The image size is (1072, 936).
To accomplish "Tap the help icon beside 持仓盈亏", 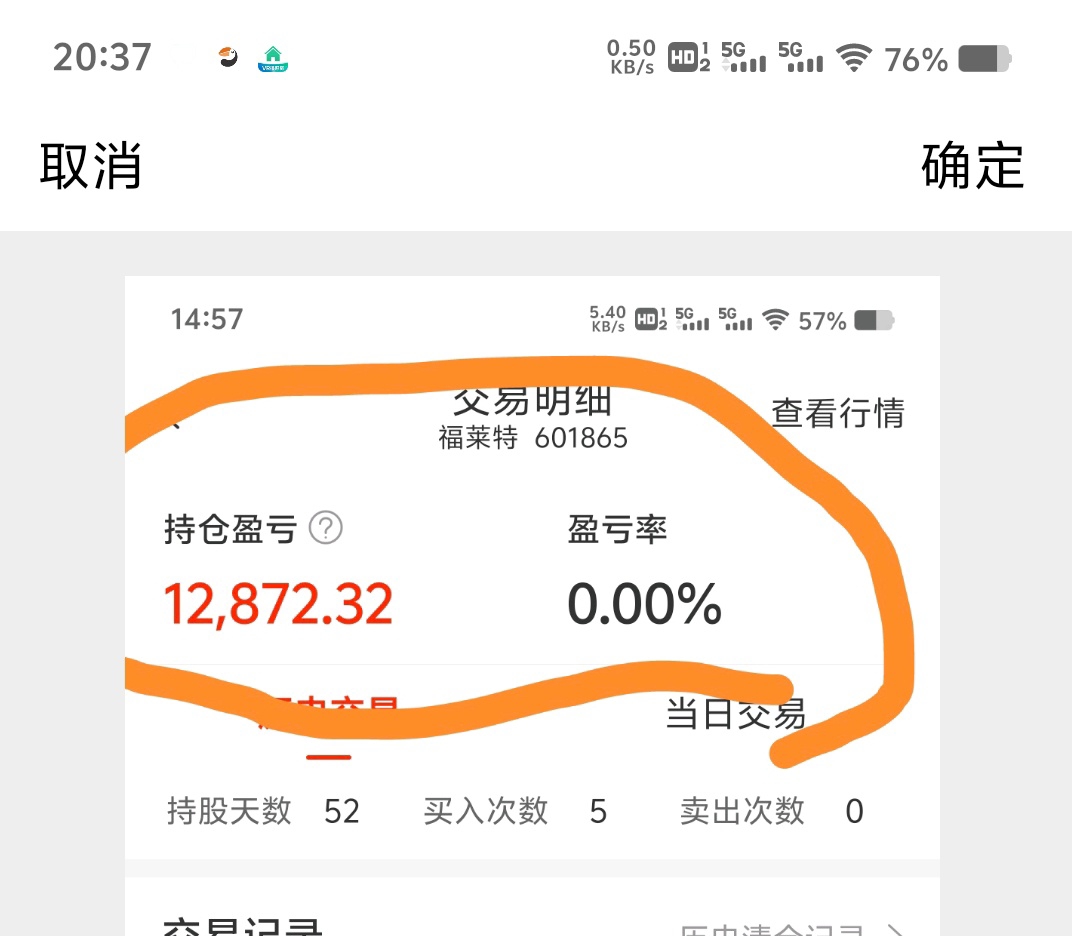I will [325, 528].
